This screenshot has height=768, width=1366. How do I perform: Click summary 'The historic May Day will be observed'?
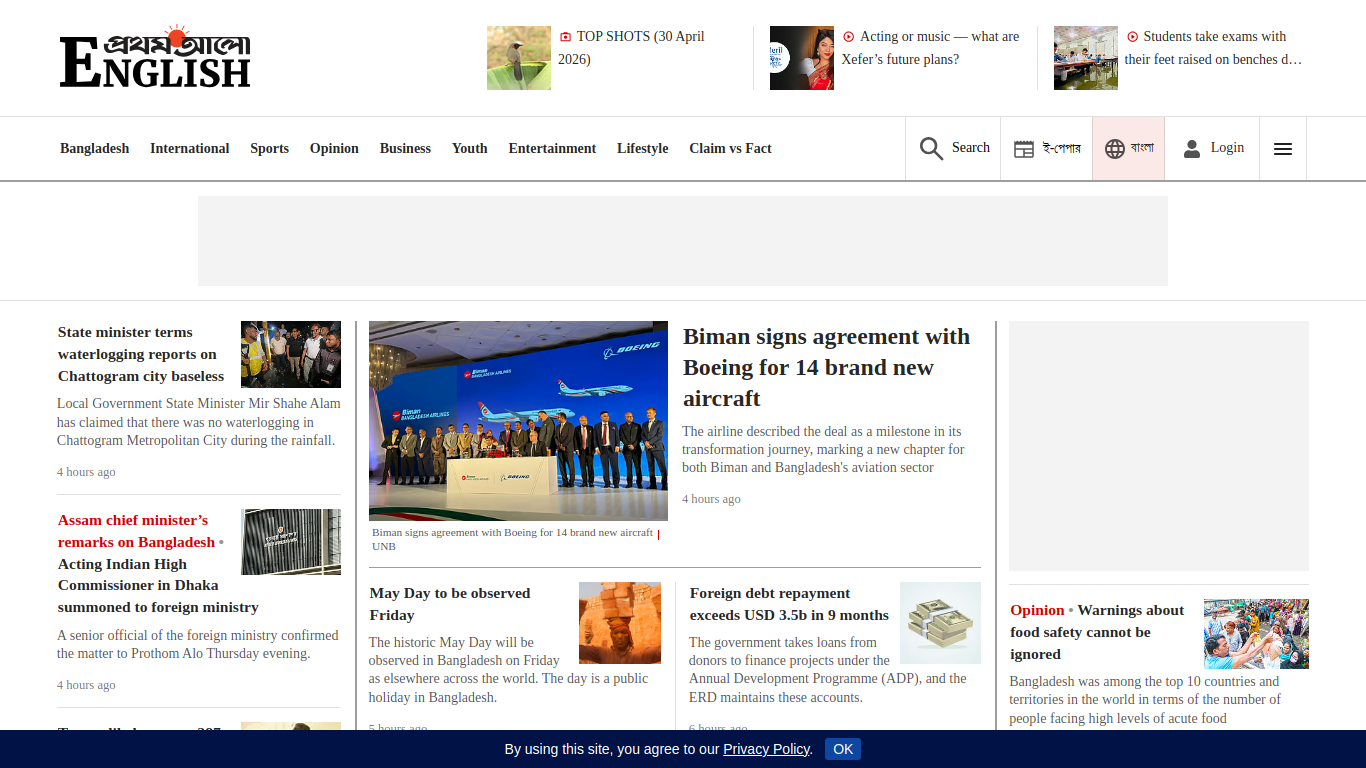[509, 670]
